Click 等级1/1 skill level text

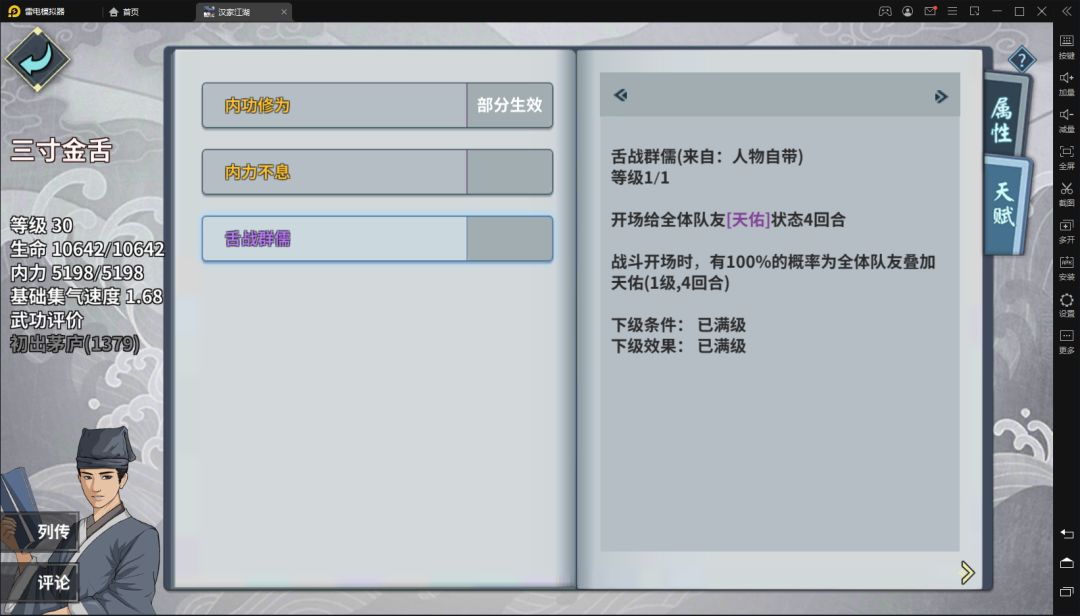(x=640, y=178)
